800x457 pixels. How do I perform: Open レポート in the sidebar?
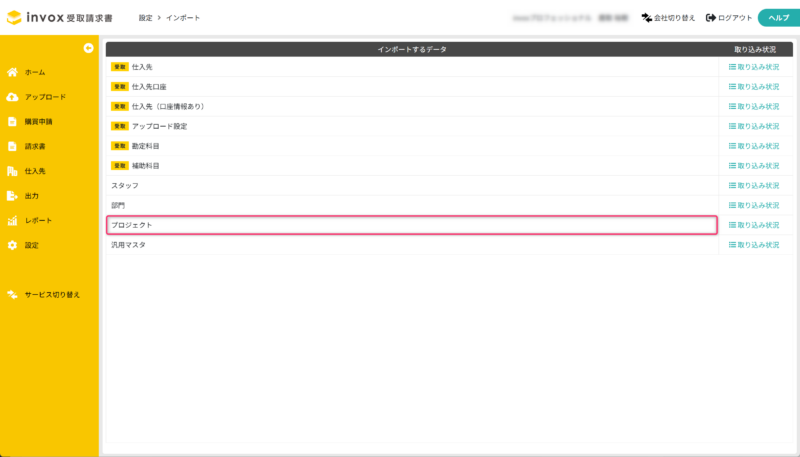click(x=38, y=220)
